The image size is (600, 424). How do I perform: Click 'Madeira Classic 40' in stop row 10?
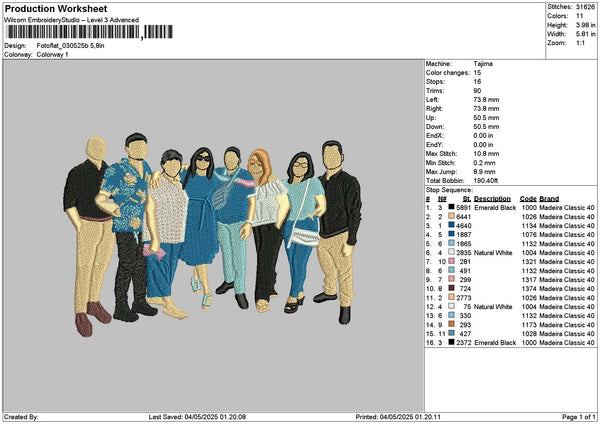tap(567, 289)
